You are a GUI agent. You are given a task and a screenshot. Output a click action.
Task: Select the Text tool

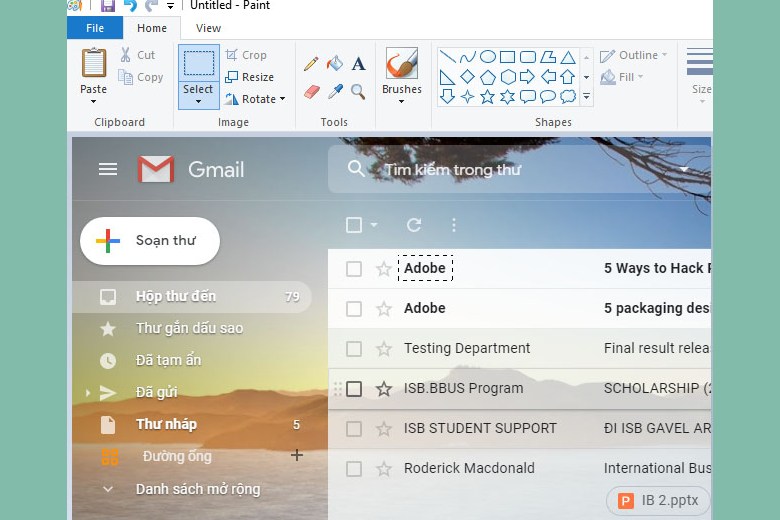358,64
